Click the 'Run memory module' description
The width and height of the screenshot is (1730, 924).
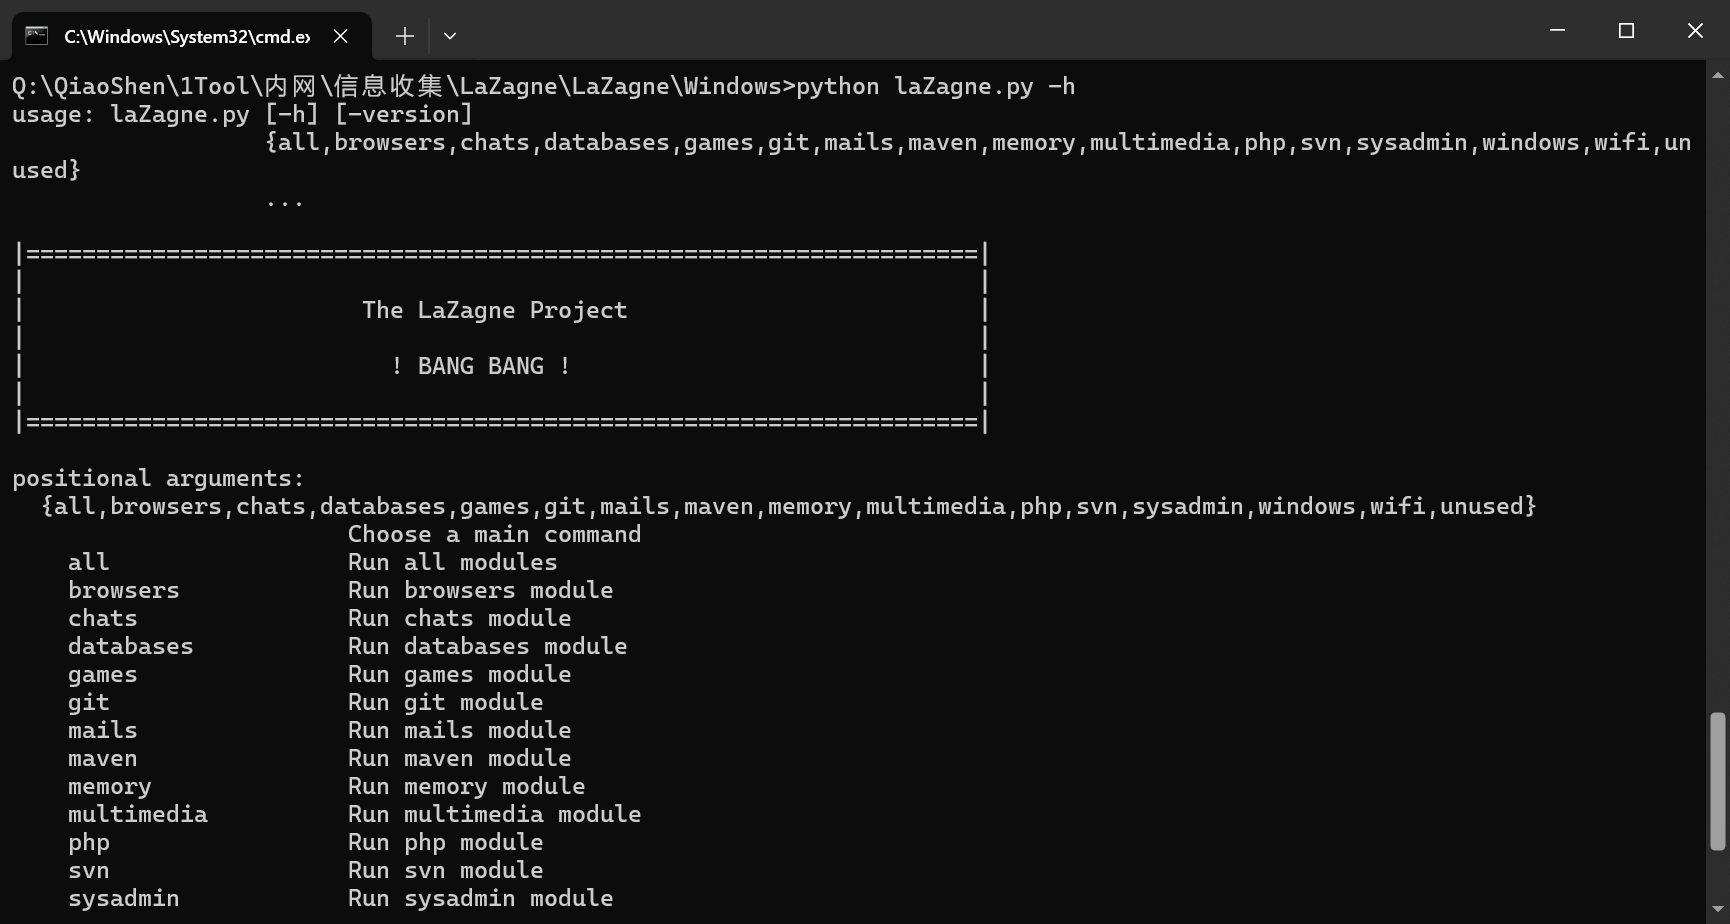(466, 786)
